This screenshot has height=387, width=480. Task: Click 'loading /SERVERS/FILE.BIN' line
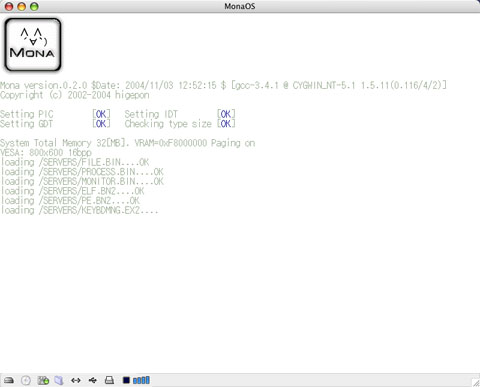[x=75, y=162]
